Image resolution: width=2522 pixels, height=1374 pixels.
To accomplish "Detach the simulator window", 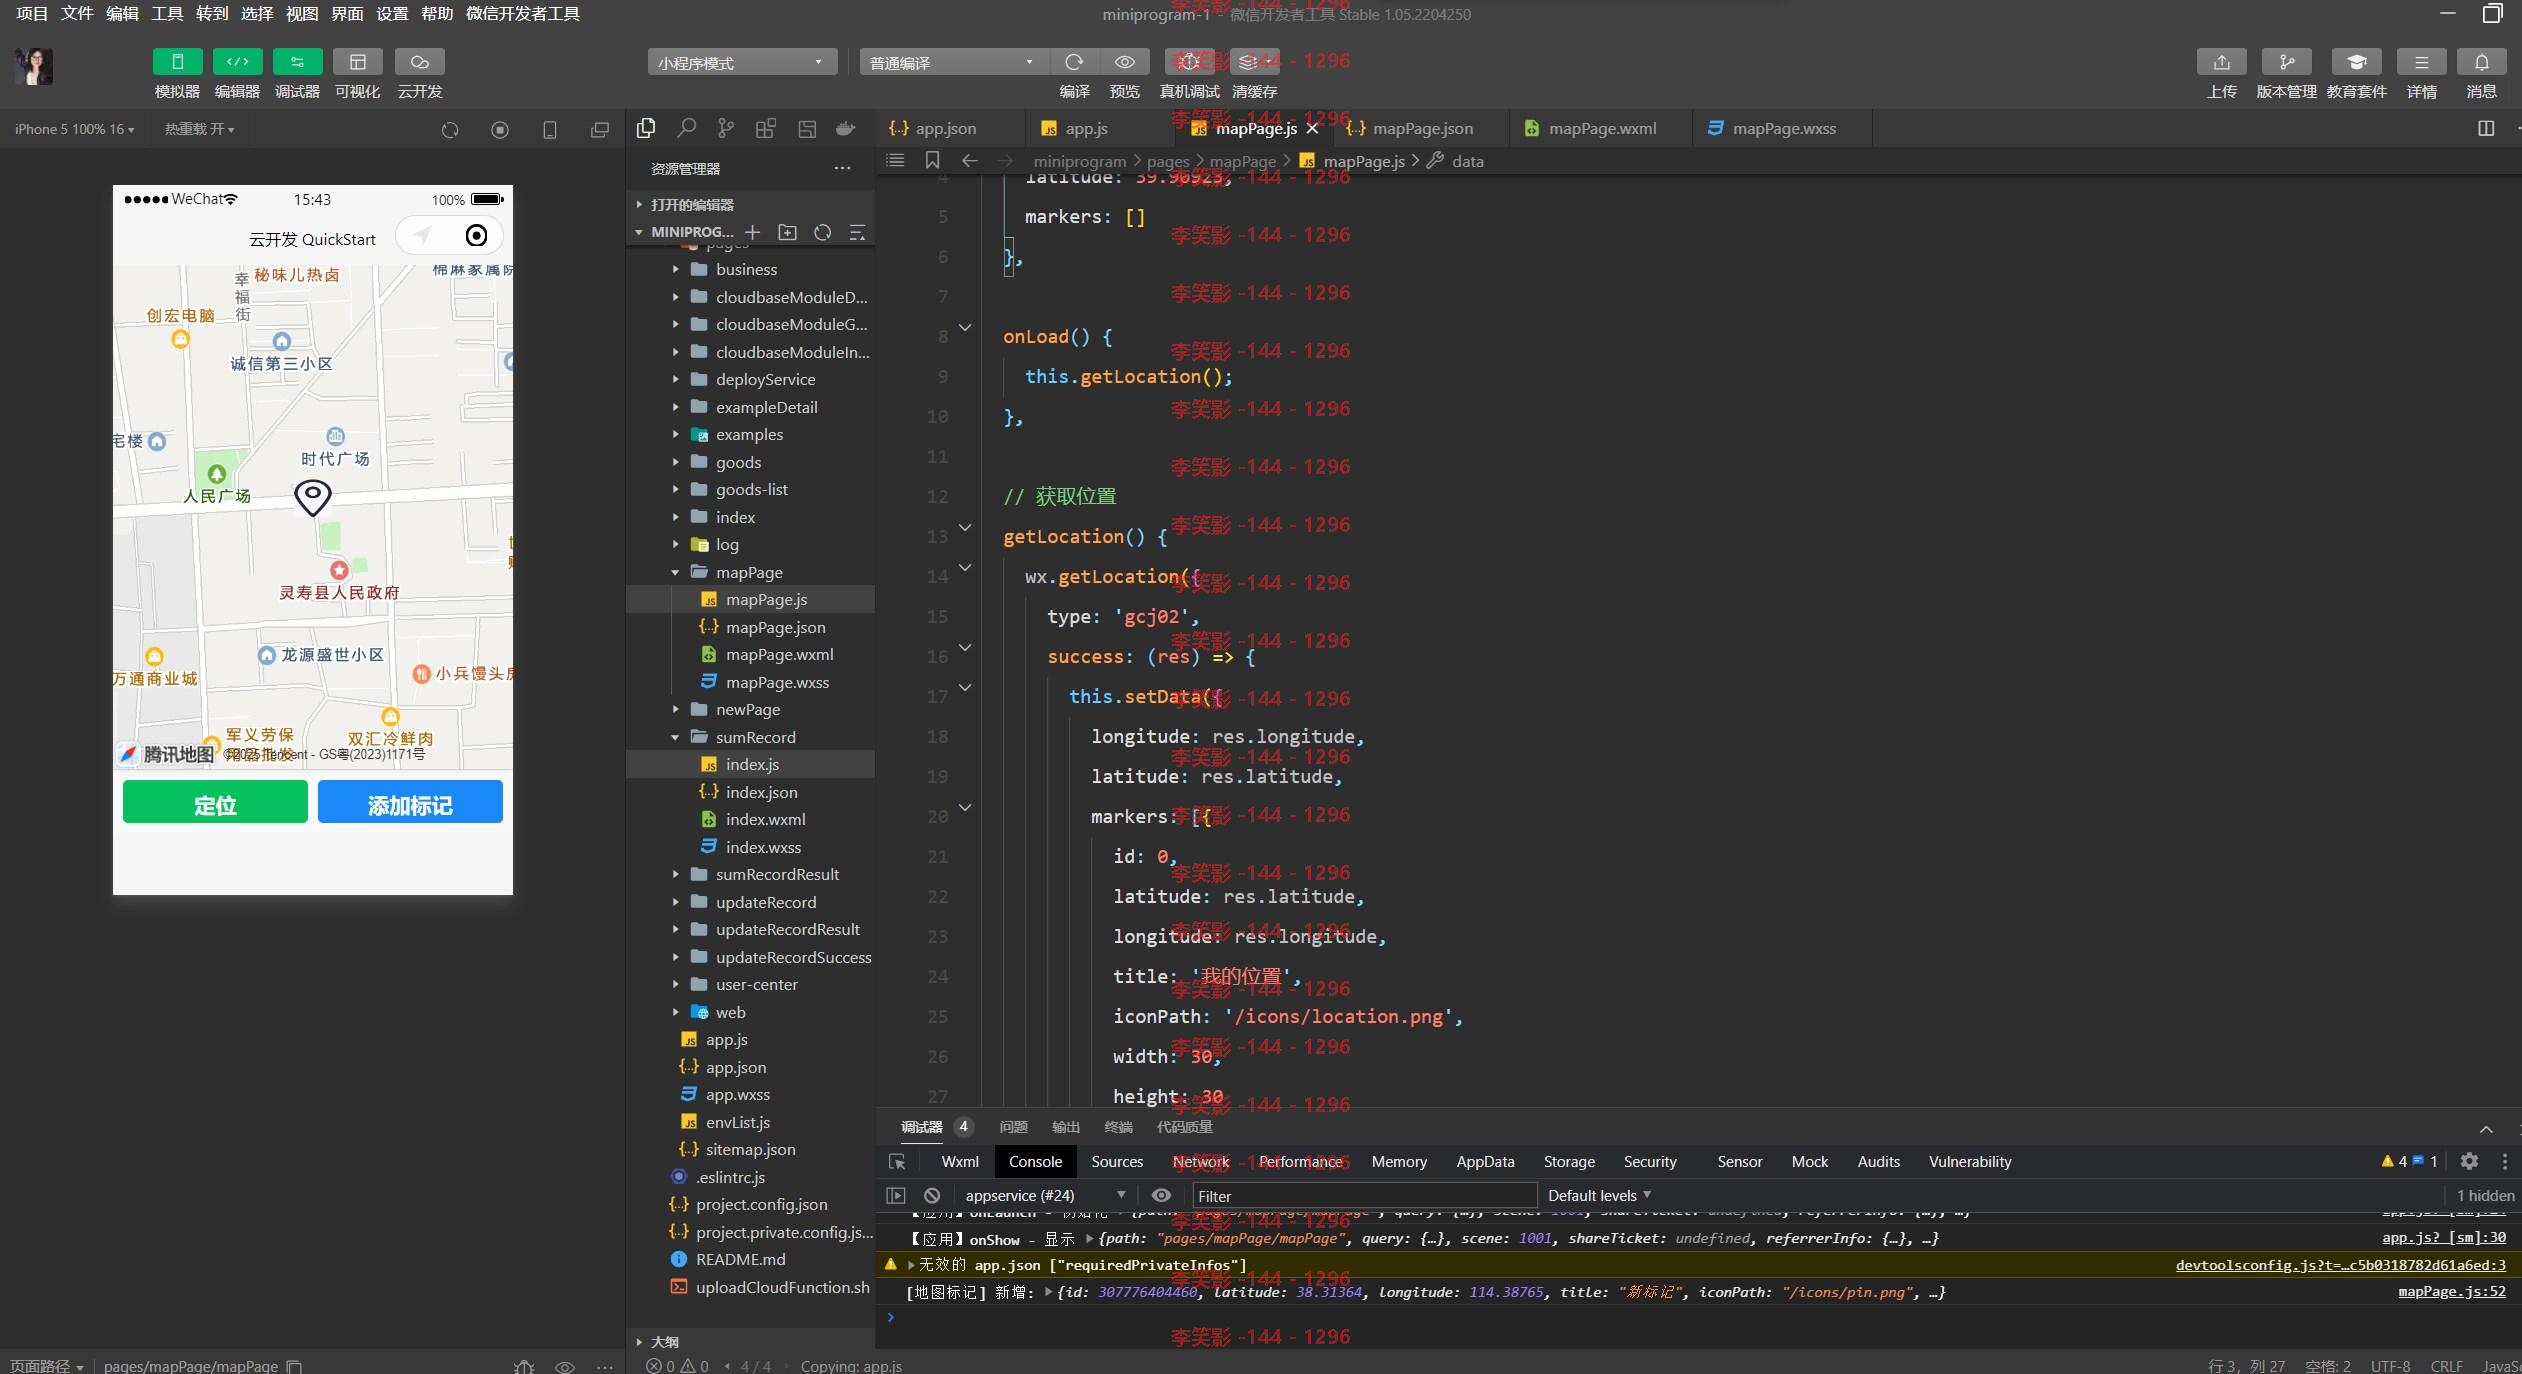I will click(599, 130).
